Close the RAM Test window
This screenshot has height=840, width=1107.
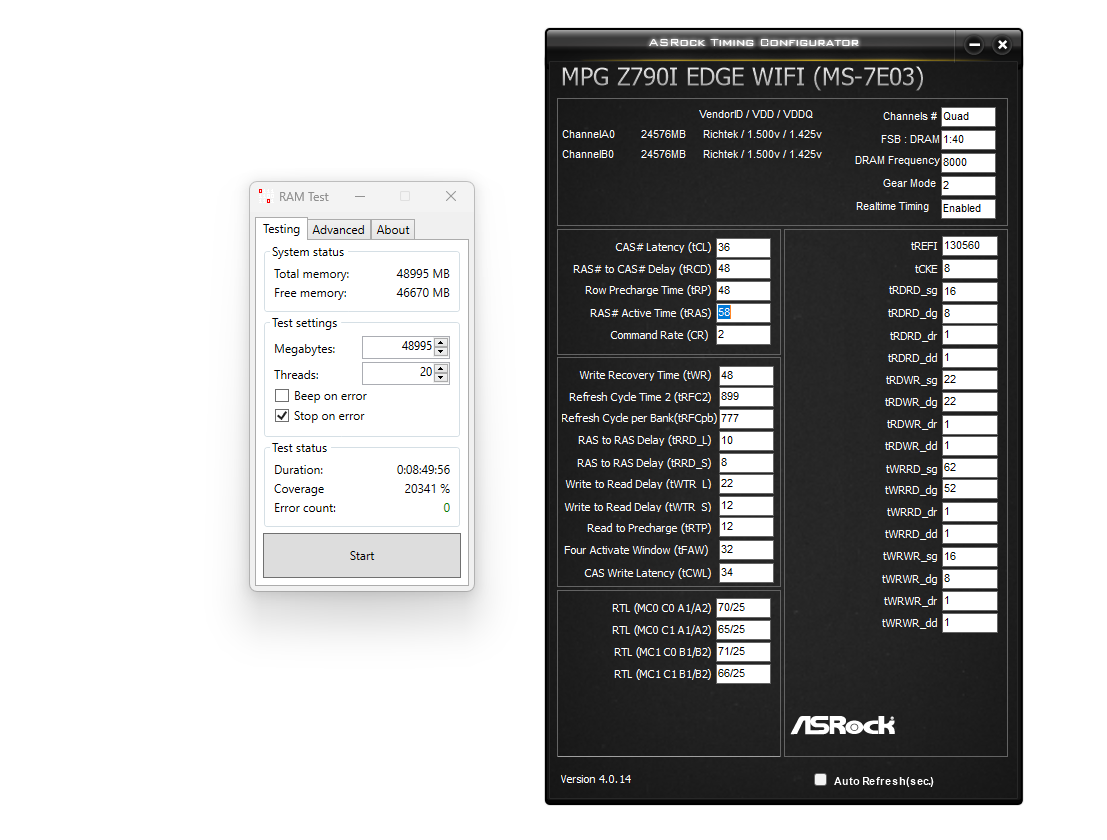click(451, 196)
